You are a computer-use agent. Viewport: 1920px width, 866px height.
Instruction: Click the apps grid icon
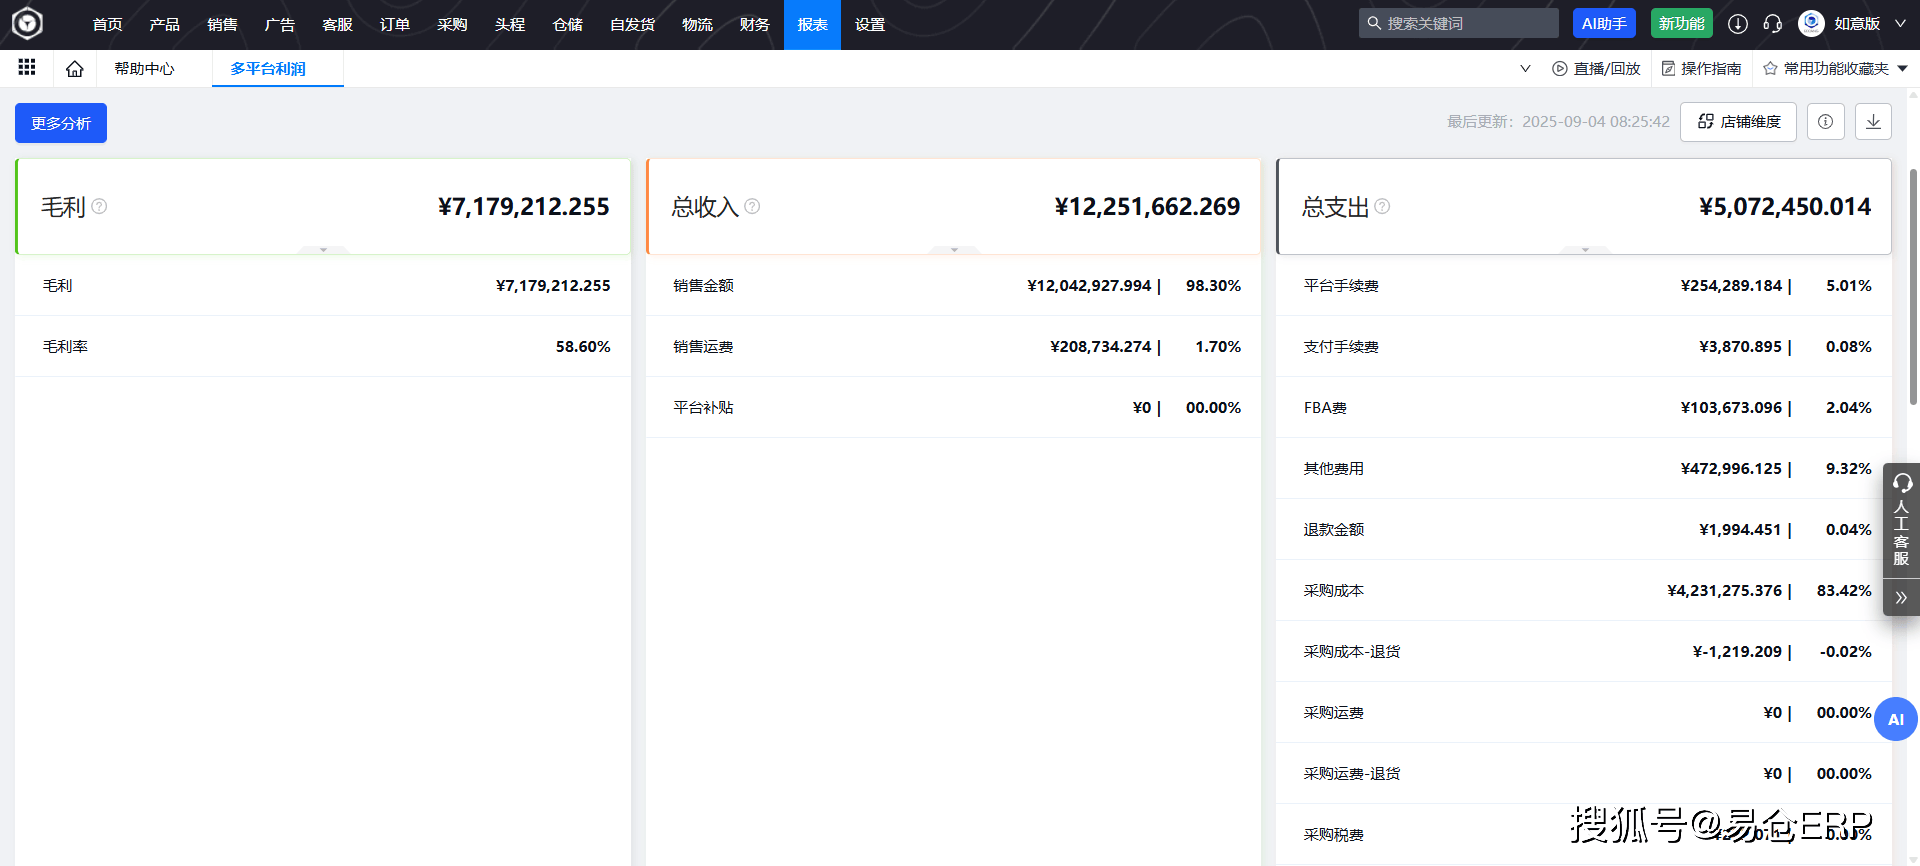[x=27, y=68]
